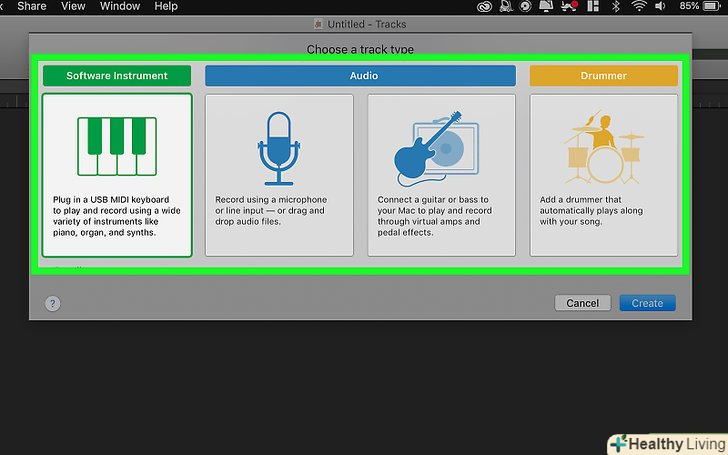
Task: Click the Creative Cloud menu bar icon
Action: tap(484, 6)
